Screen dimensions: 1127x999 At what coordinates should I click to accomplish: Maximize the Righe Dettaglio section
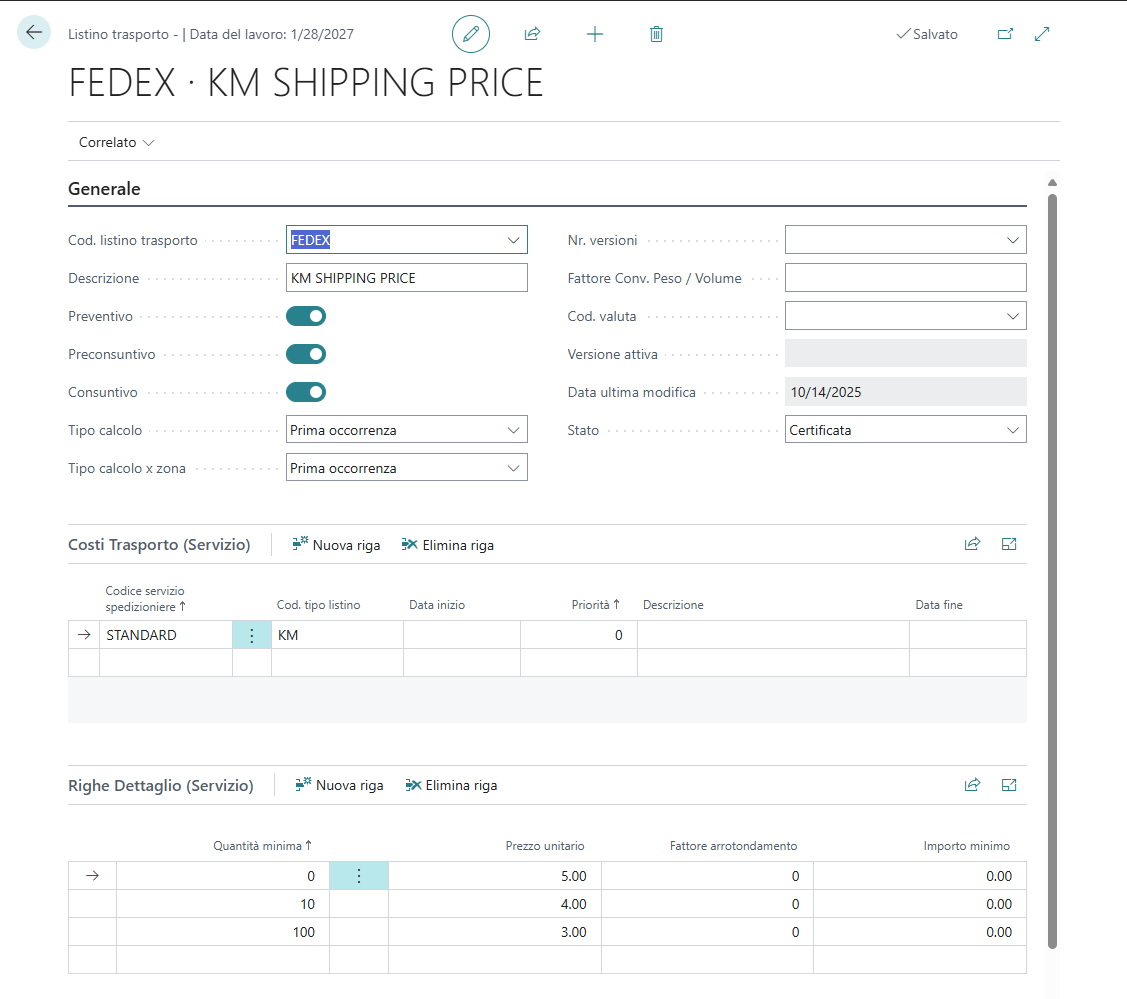pos(1009,785)
